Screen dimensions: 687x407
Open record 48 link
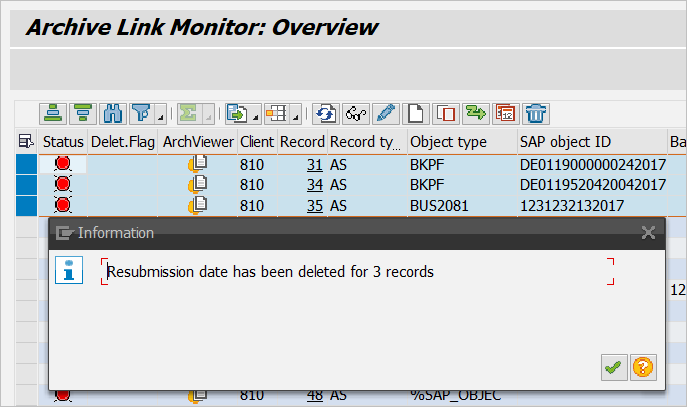[x=314, y=395]
